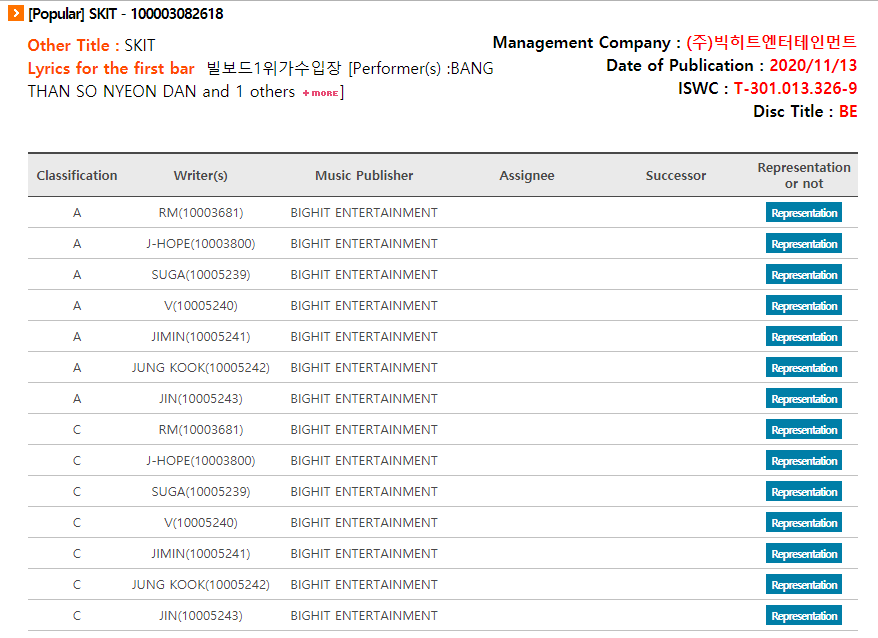
Task: Select the Classification column header
Action: [77, 175]
